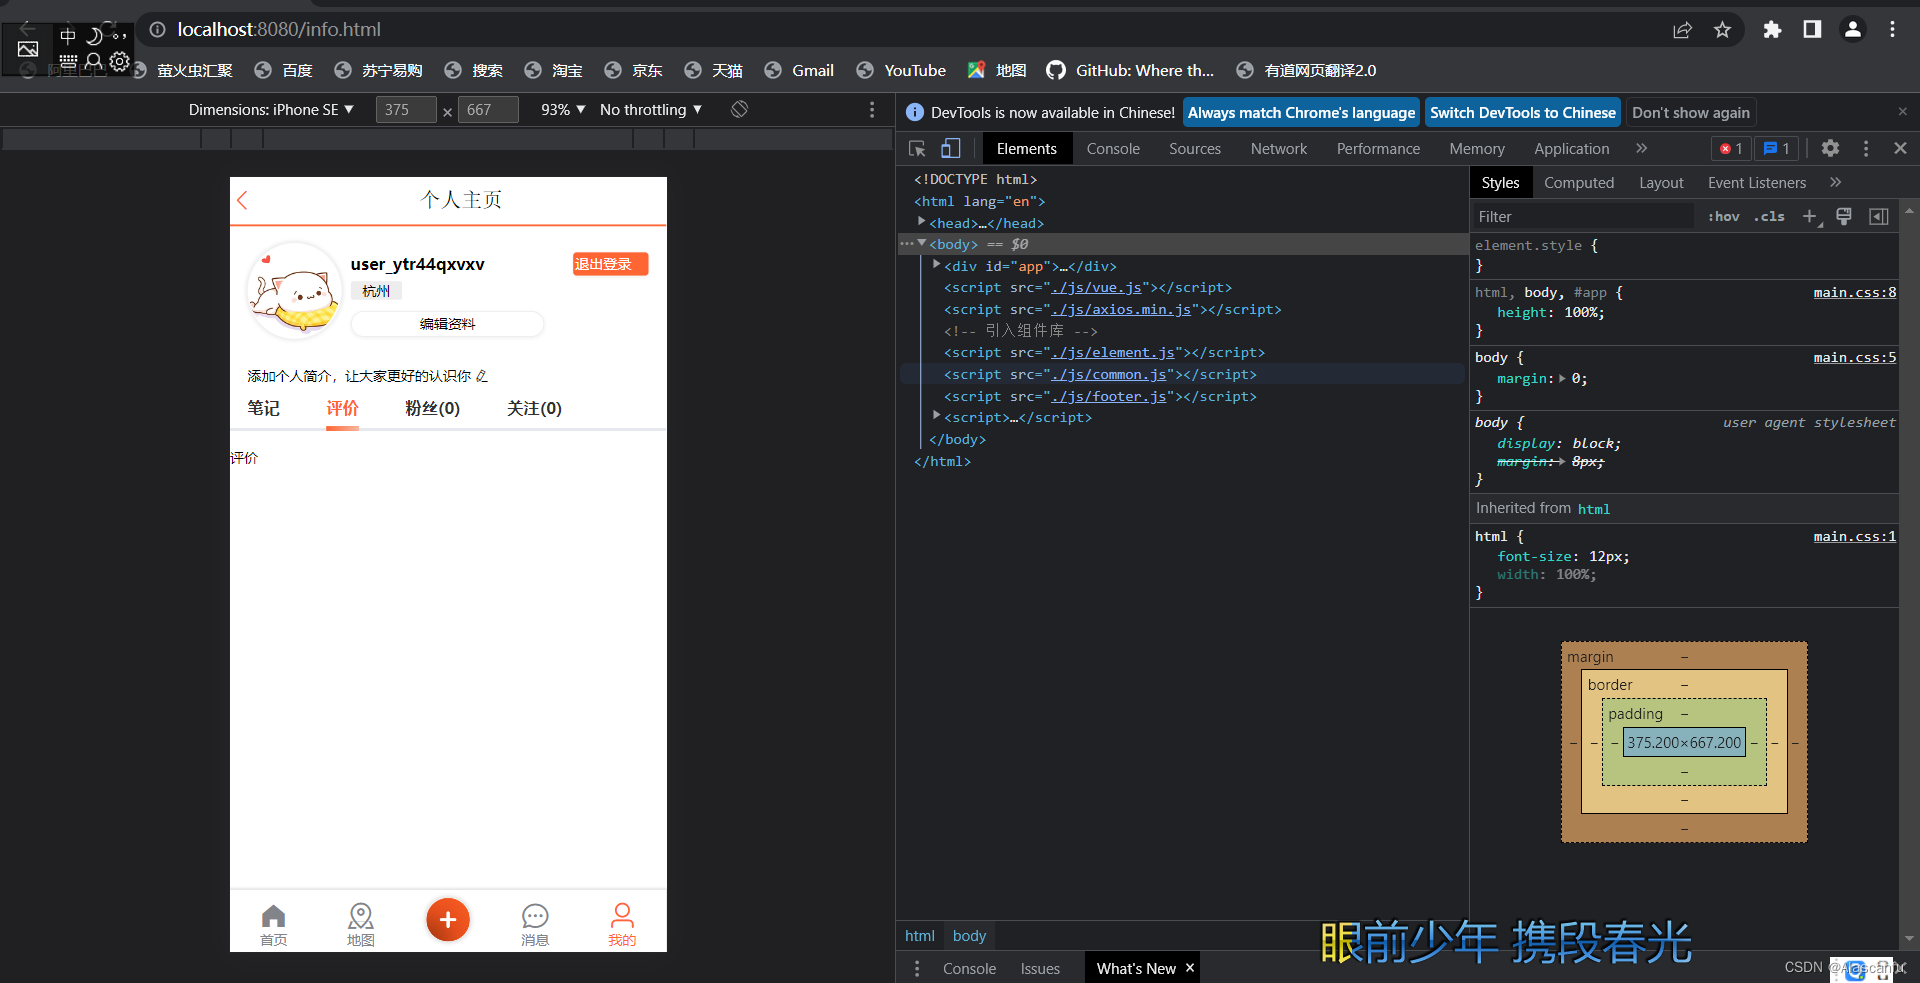Open 首页 home icon in footer

point(273,925)
